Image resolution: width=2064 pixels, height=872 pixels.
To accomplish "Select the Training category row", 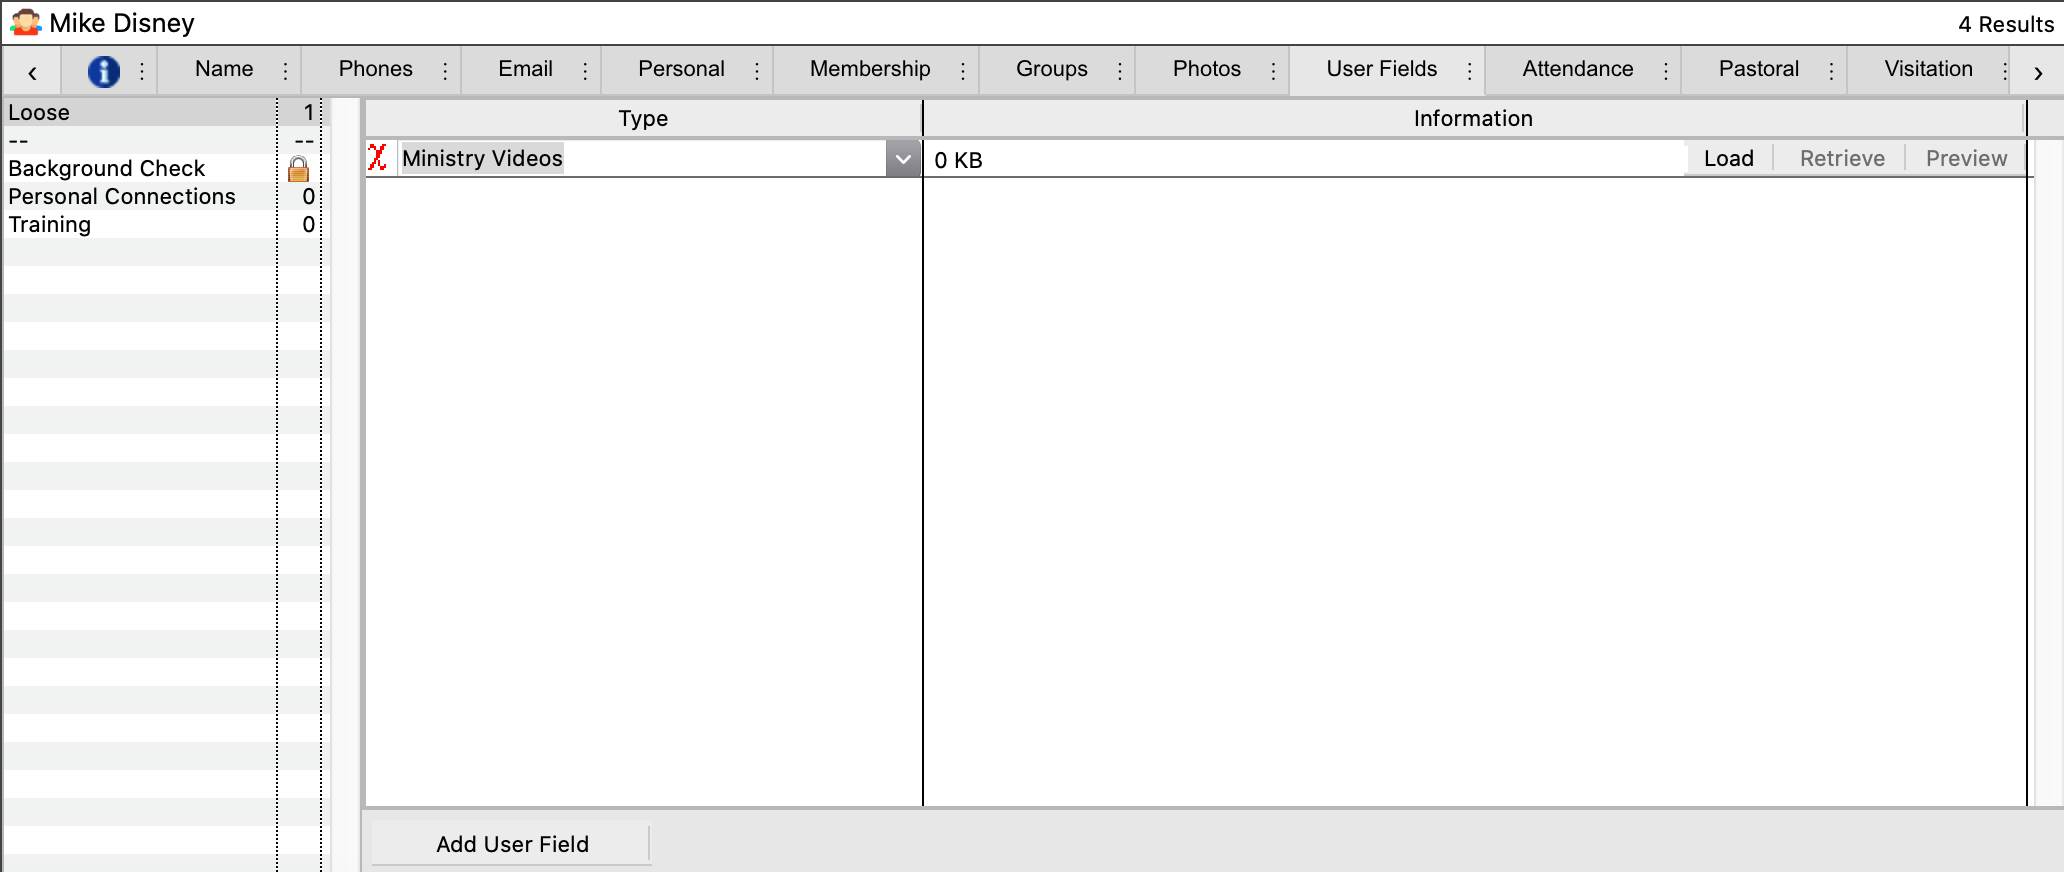I will [x=50, y=225].
